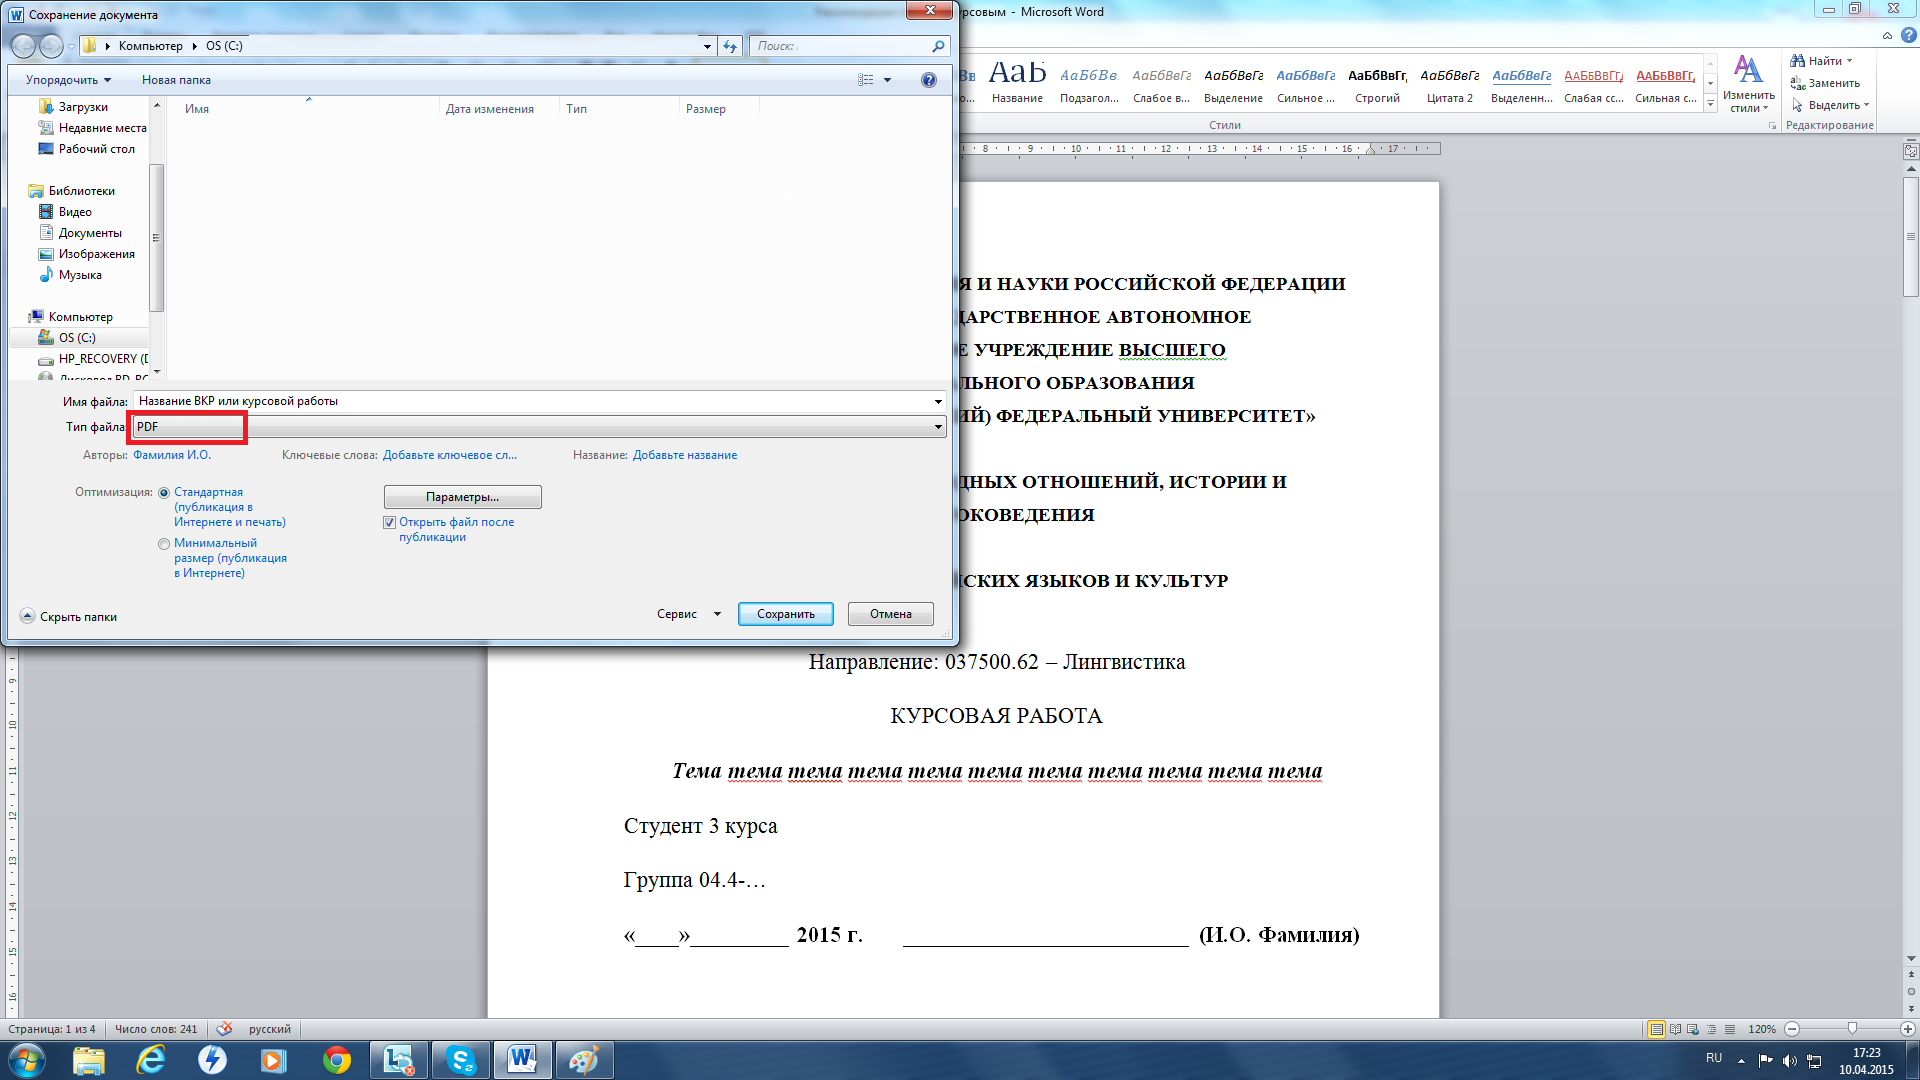Select Minimum size optimization radio button

(164, 544)
